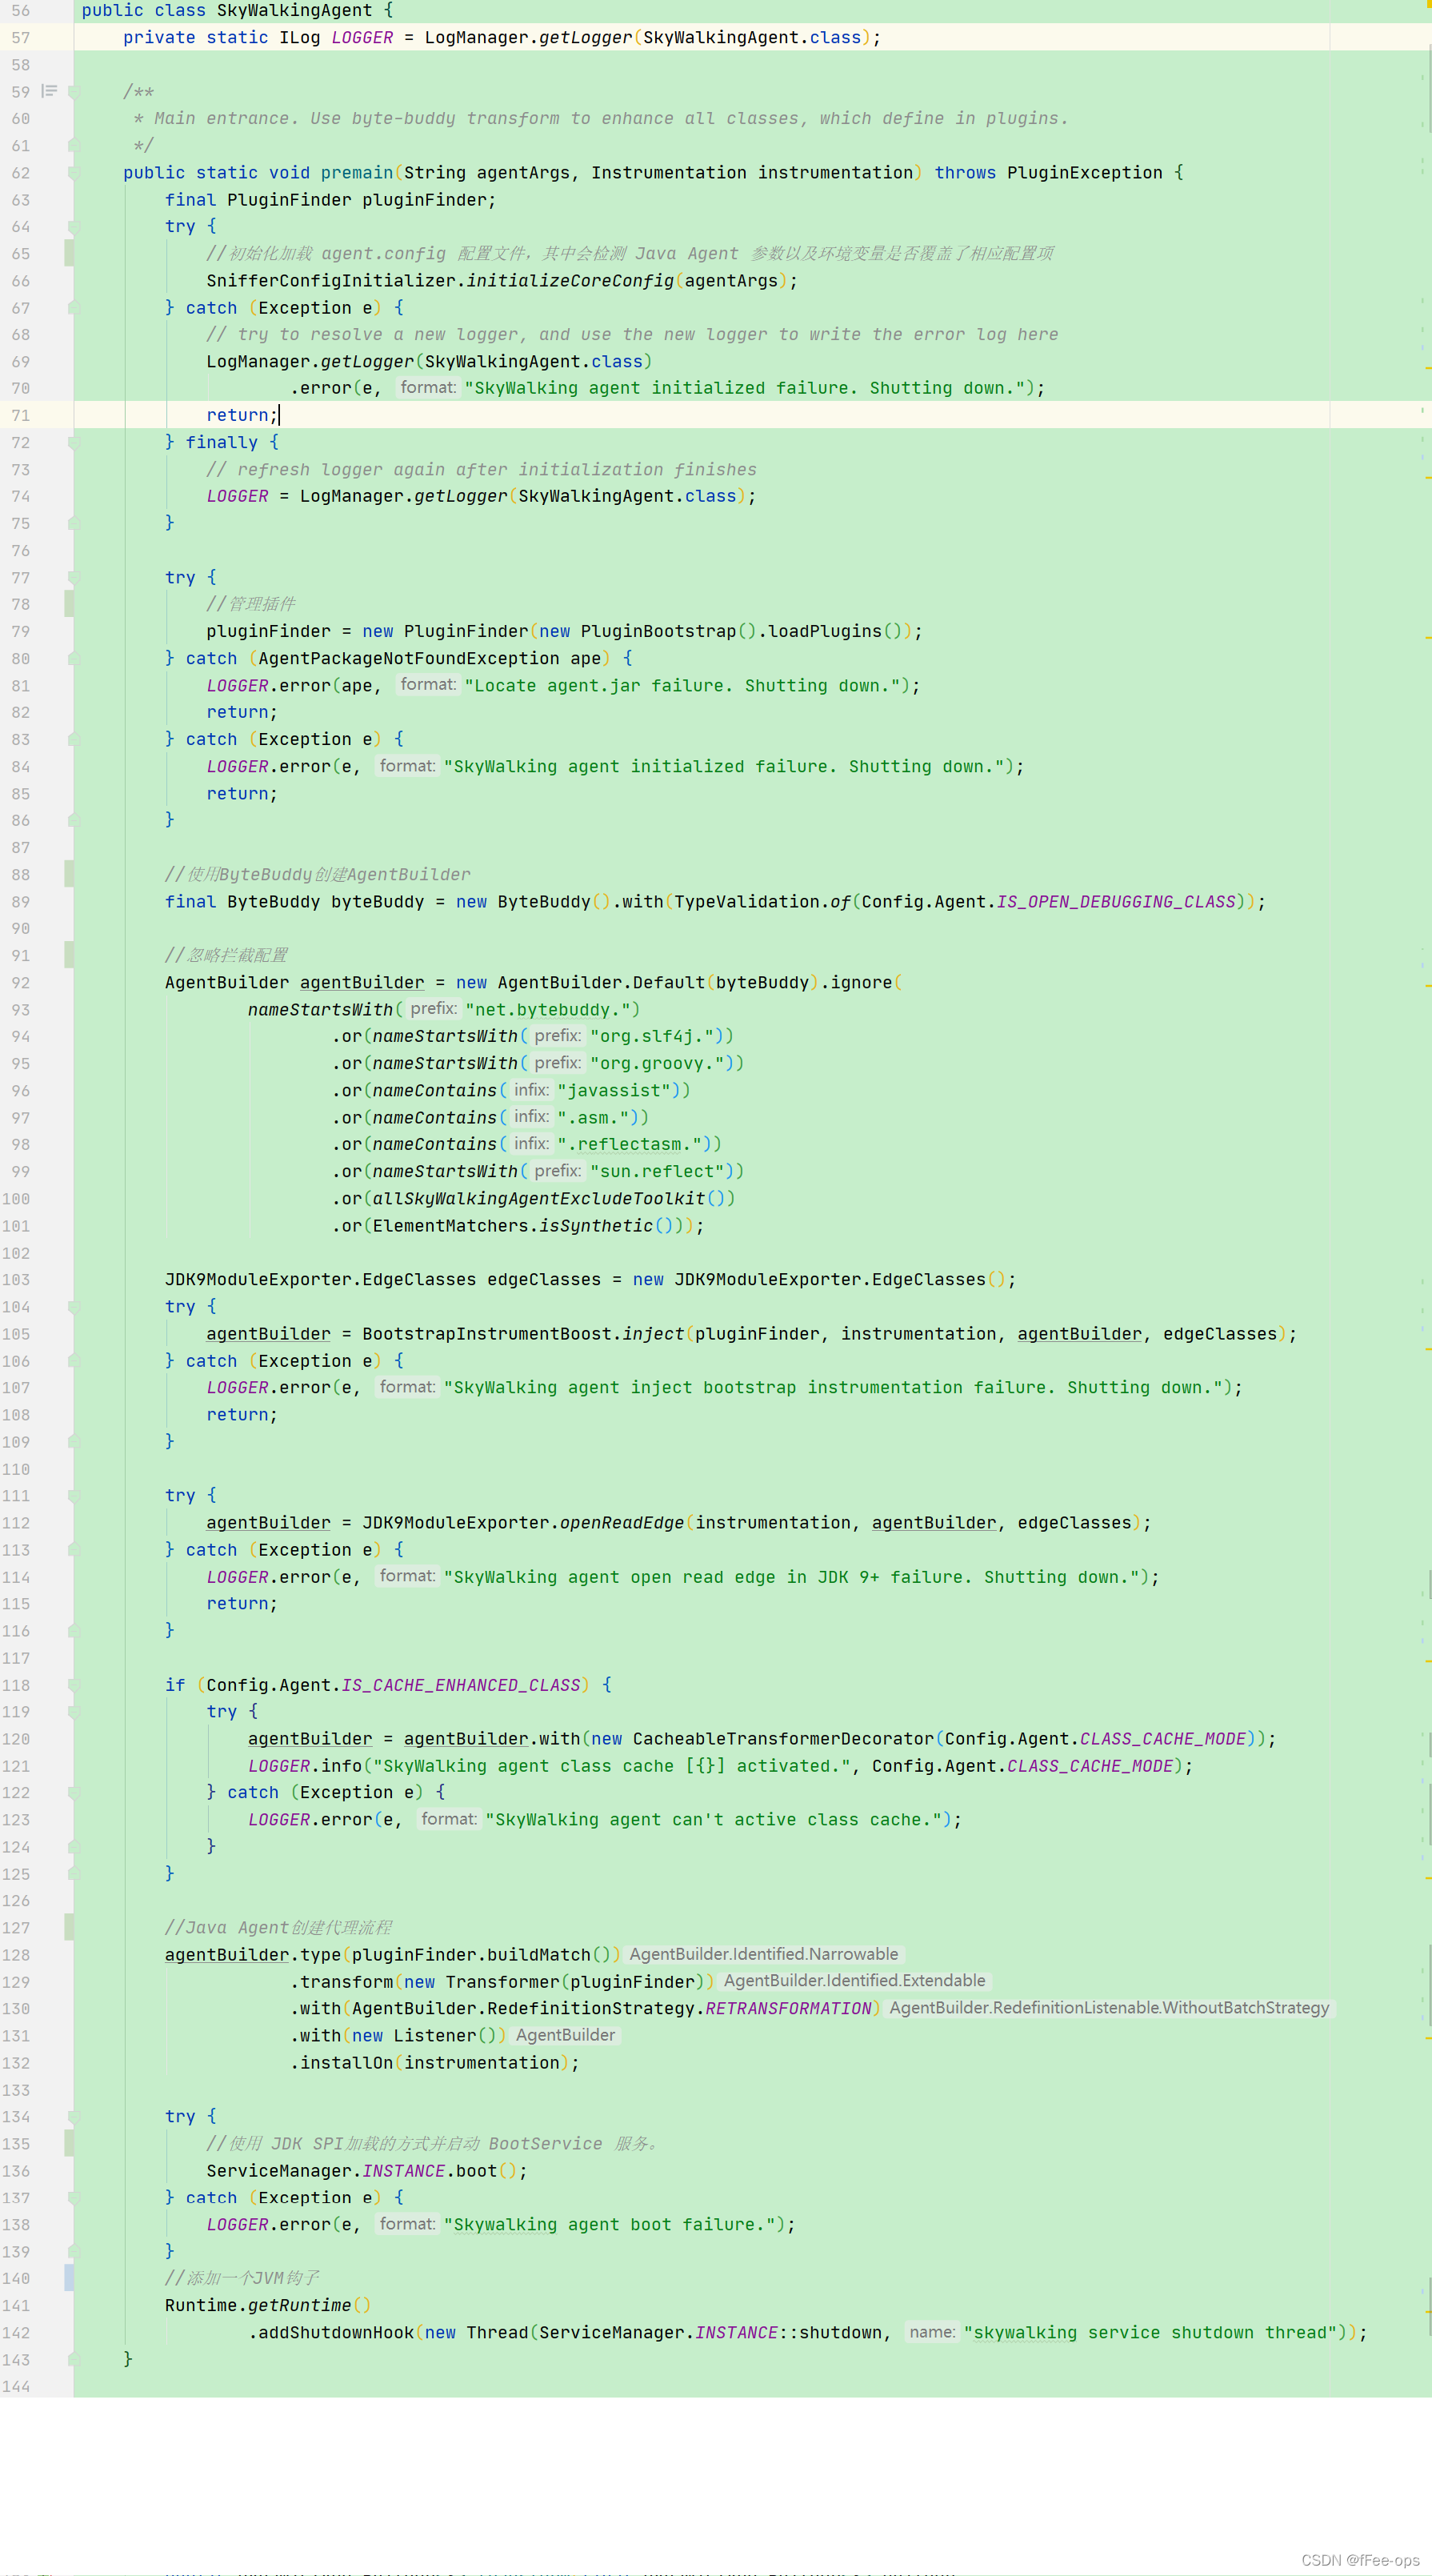
Task: Click the 'infix:' hint before "javassist"
Action: (x=531, y=1090)
